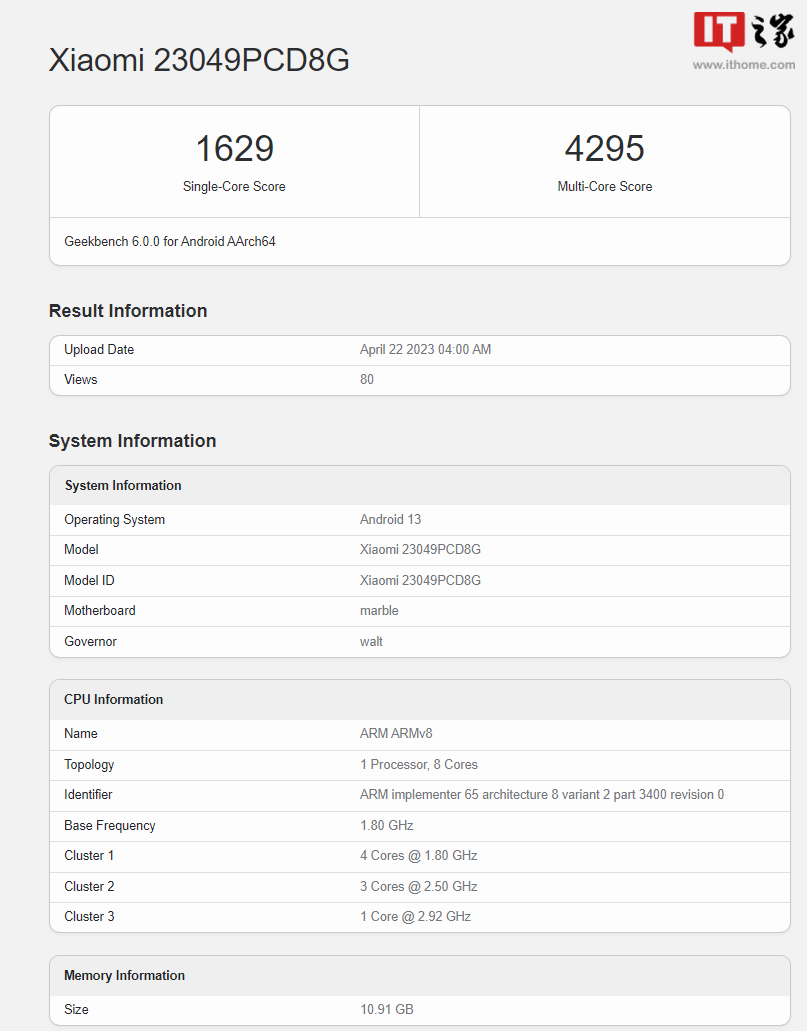
Task: Click the Governor label
Action: 91,642
